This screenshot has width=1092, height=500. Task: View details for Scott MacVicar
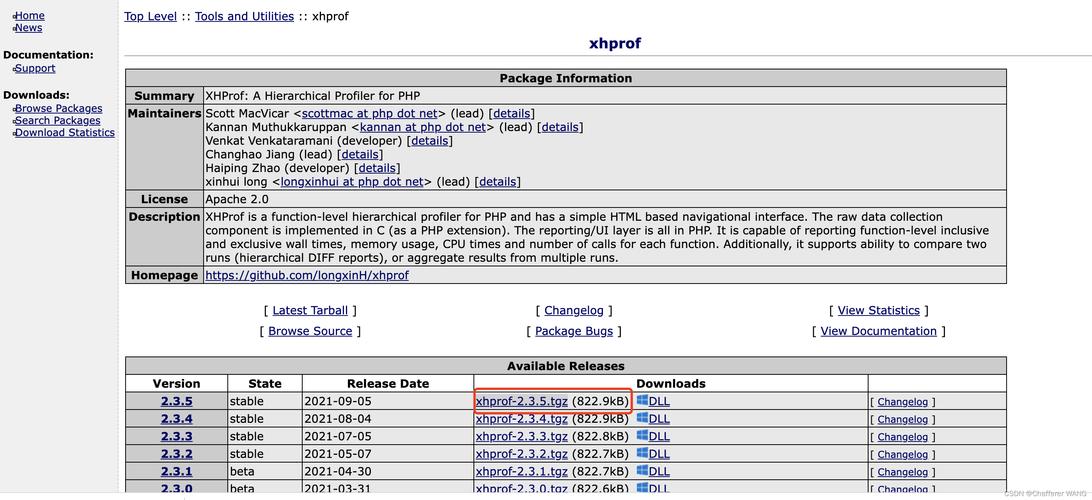click(x=512, y=114)
